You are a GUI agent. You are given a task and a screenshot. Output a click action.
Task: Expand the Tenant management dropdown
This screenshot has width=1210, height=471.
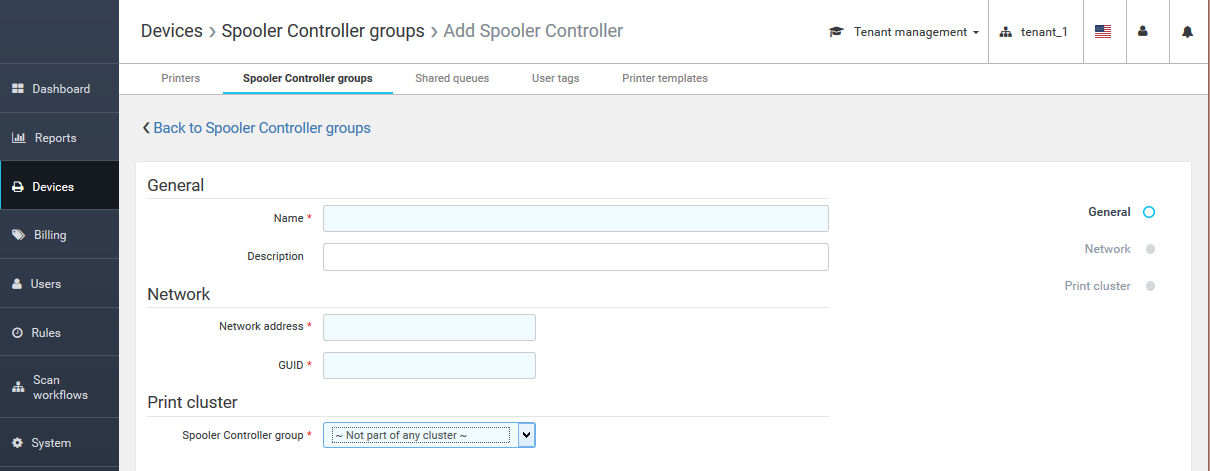click(905, 32)
